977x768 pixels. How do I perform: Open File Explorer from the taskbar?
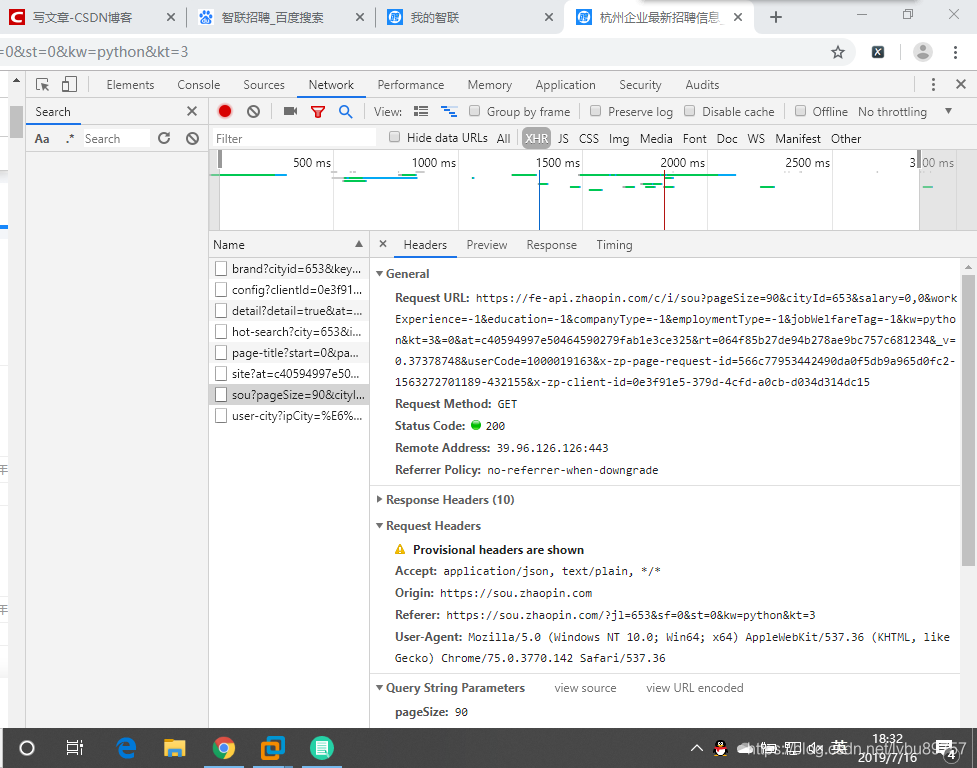coord(174,747)
